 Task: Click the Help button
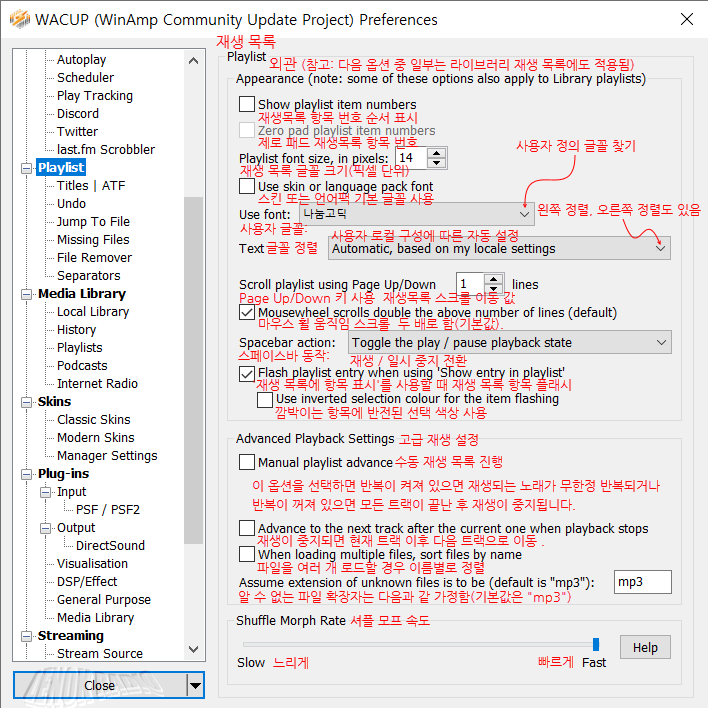click(x=645, y=647)
